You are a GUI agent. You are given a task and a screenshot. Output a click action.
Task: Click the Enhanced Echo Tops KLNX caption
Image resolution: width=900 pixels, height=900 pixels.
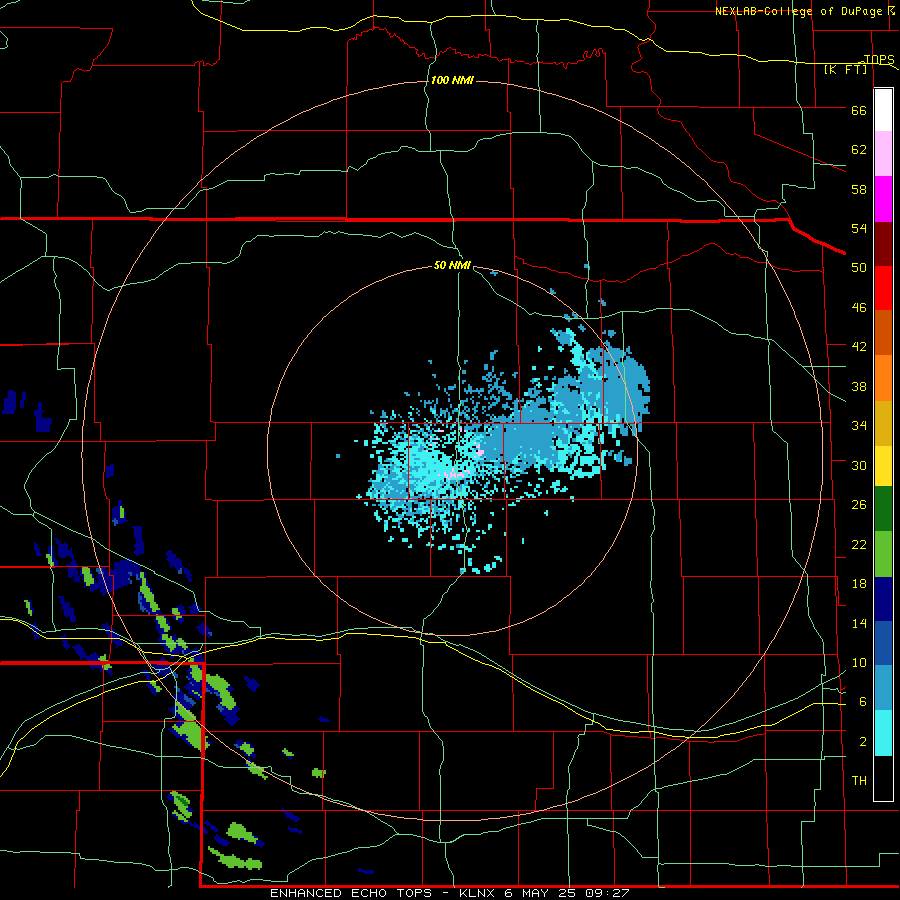click(450, 893)
